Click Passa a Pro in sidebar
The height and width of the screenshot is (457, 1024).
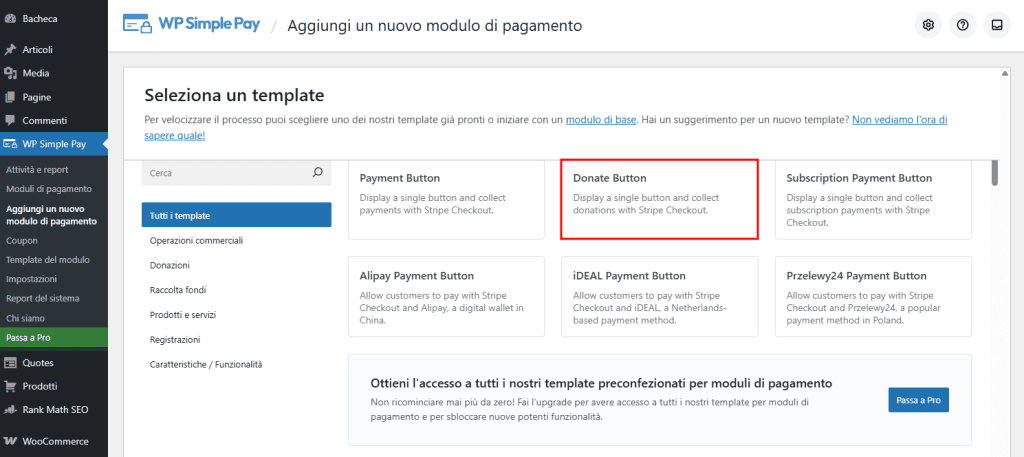pyautogui.click(x=54, y=338)
